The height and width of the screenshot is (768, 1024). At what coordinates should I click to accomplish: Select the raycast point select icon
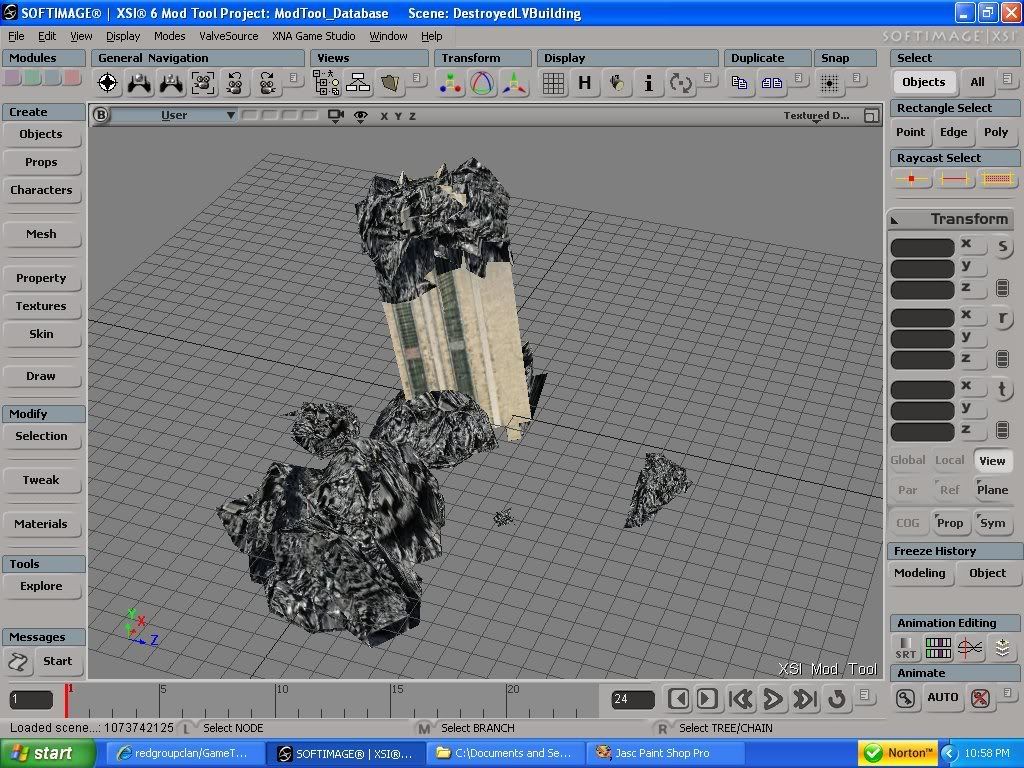(x=912, y=178)
